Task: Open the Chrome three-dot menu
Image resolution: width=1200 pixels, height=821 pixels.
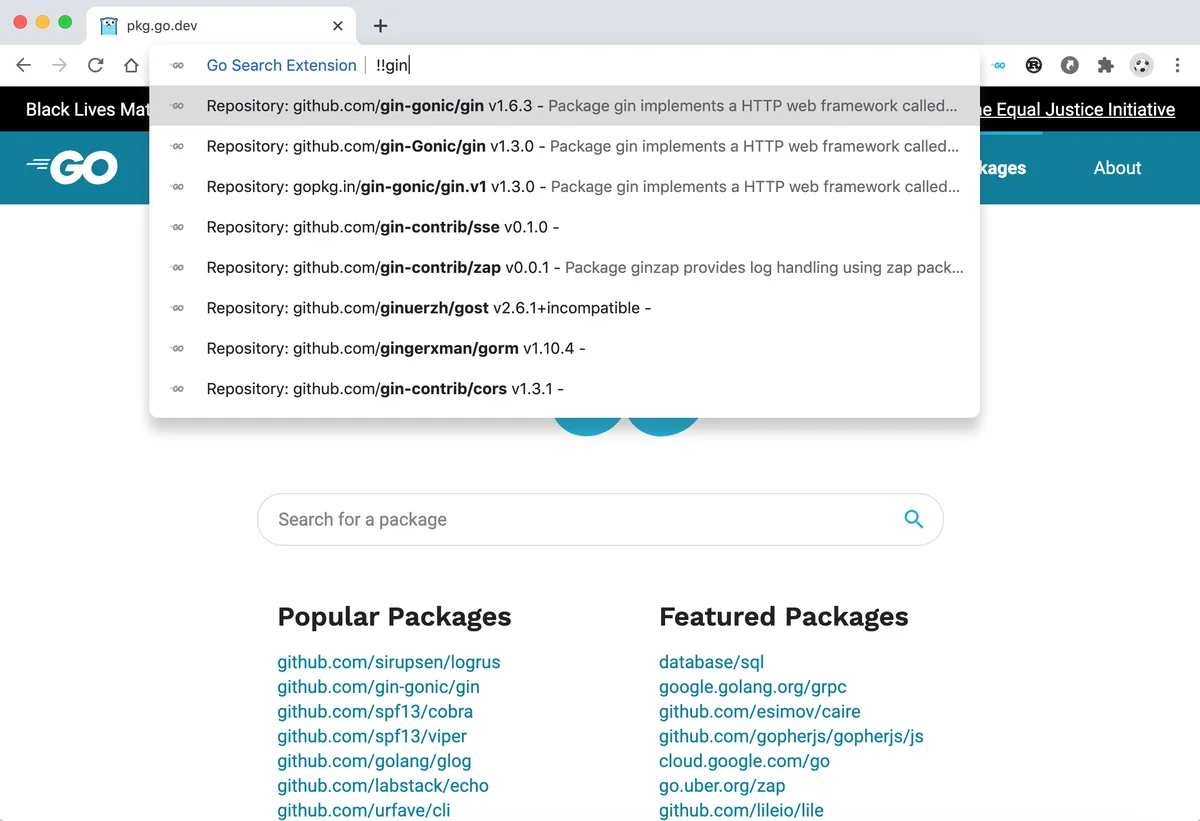Action: click(x=1176, y=66)
